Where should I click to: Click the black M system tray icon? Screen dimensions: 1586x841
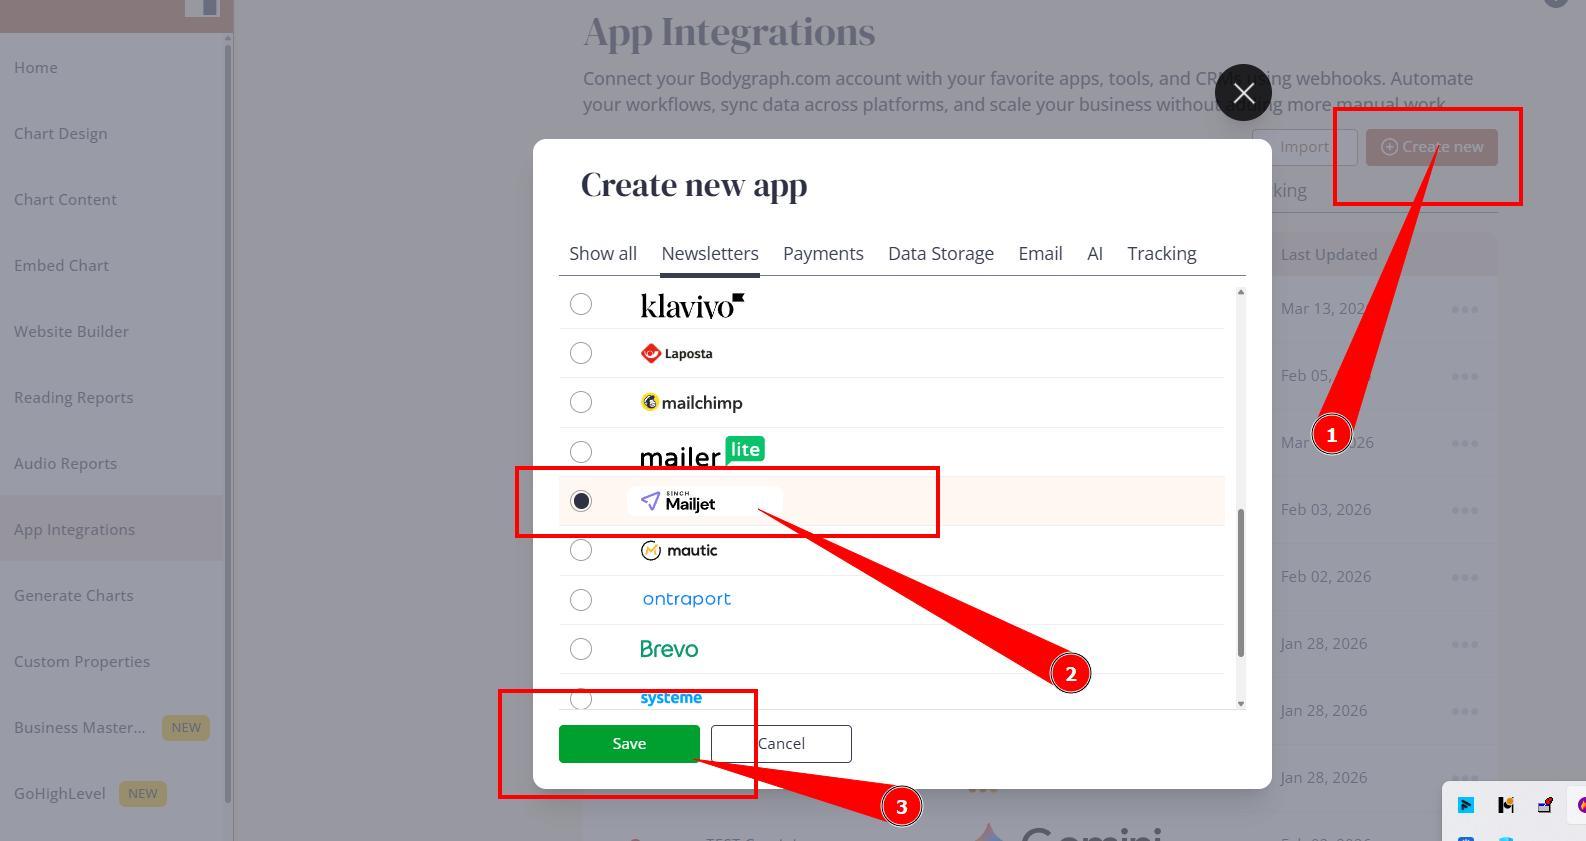[x=1505, y=805]
